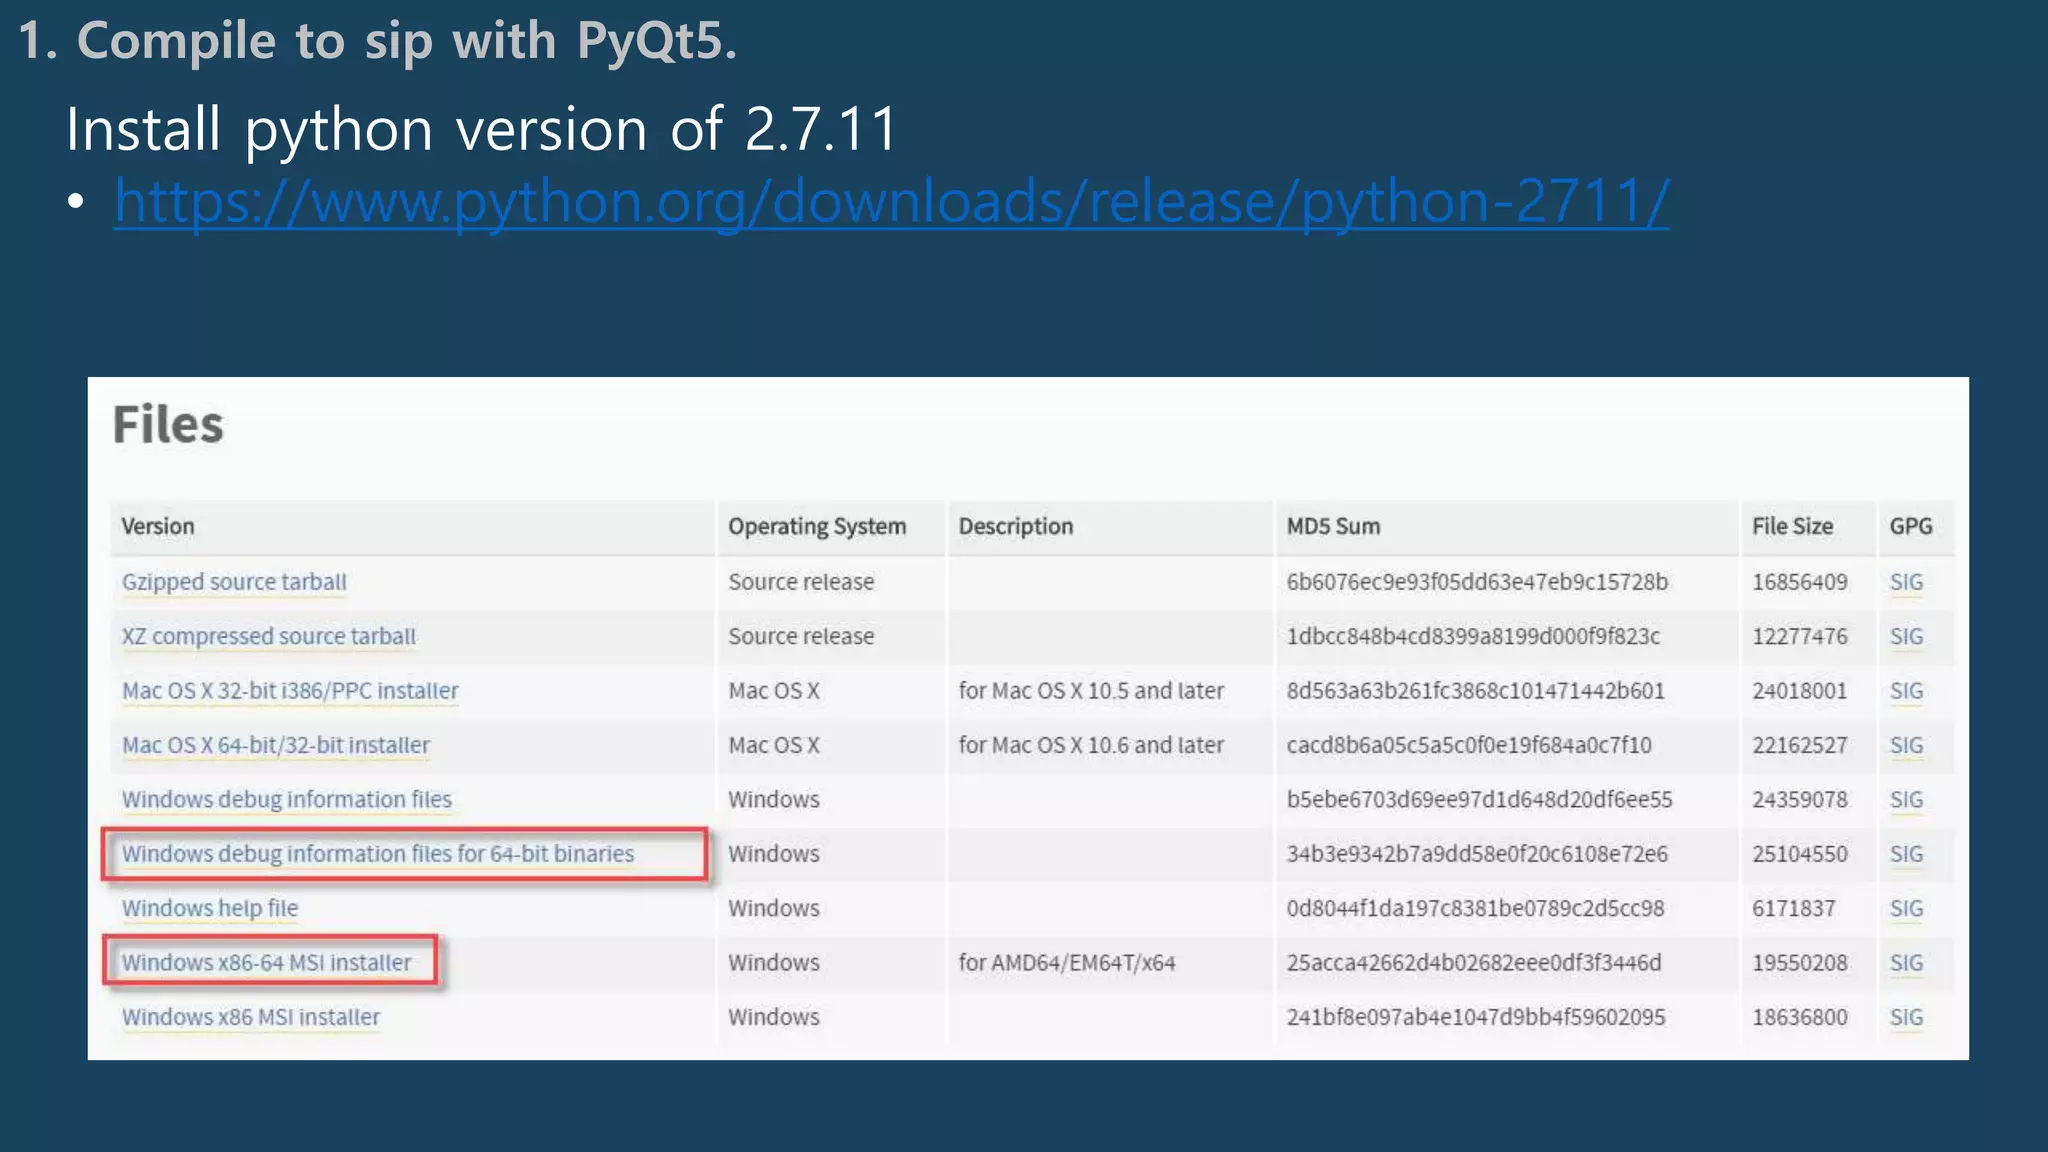Screen dimensions: 2048x1152
Task: Click 'Install python version of 2.7.11' text
Action: point(482,129)
